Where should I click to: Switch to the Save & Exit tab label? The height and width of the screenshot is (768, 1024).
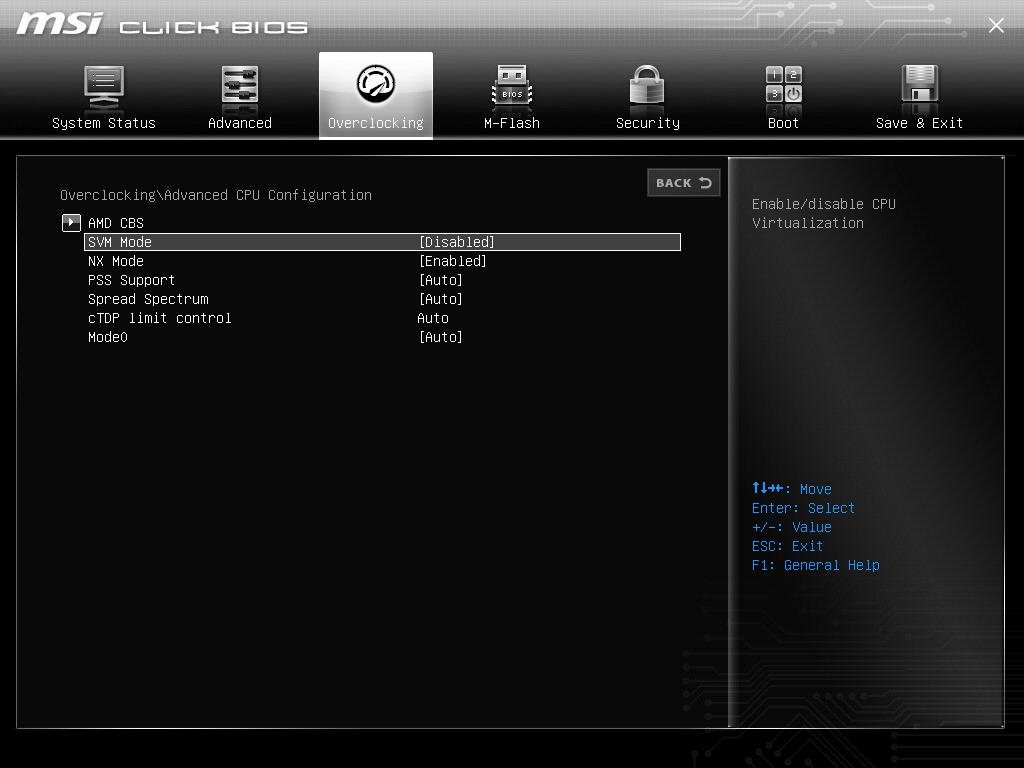coord(920,123)
